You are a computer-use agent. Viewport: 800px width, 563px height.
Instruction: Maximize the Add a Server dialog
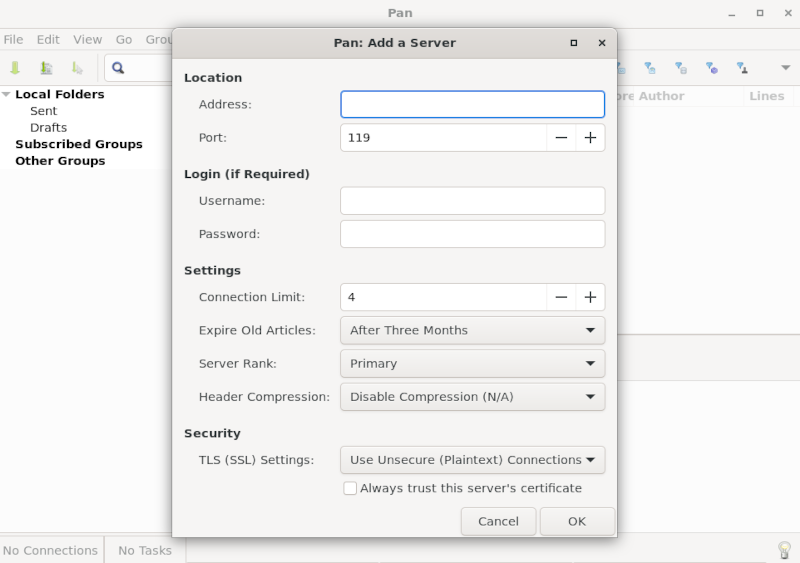click(573, 43)
